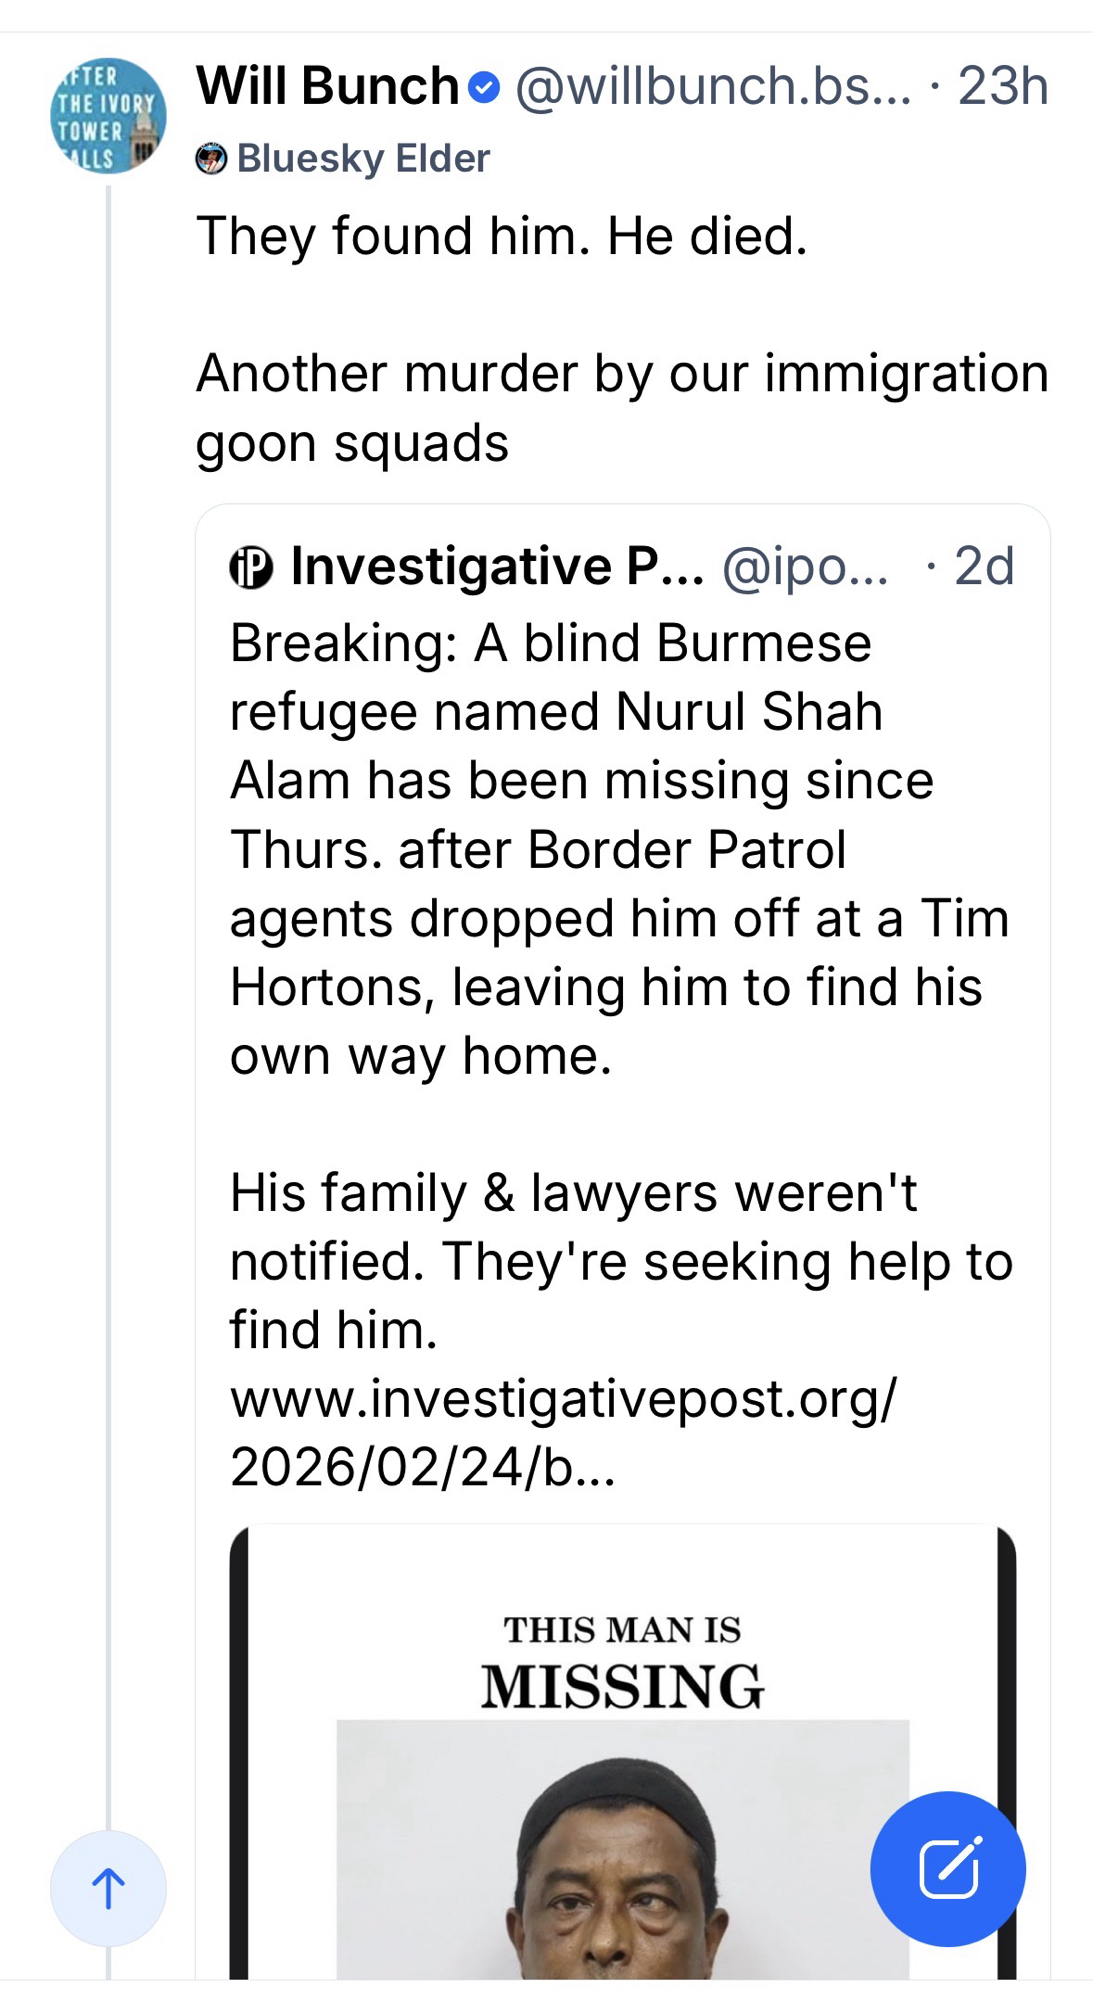The image size is (1093, 2000).
Task: Open the Investigative P... author name
Action: [x=497, y=567]
